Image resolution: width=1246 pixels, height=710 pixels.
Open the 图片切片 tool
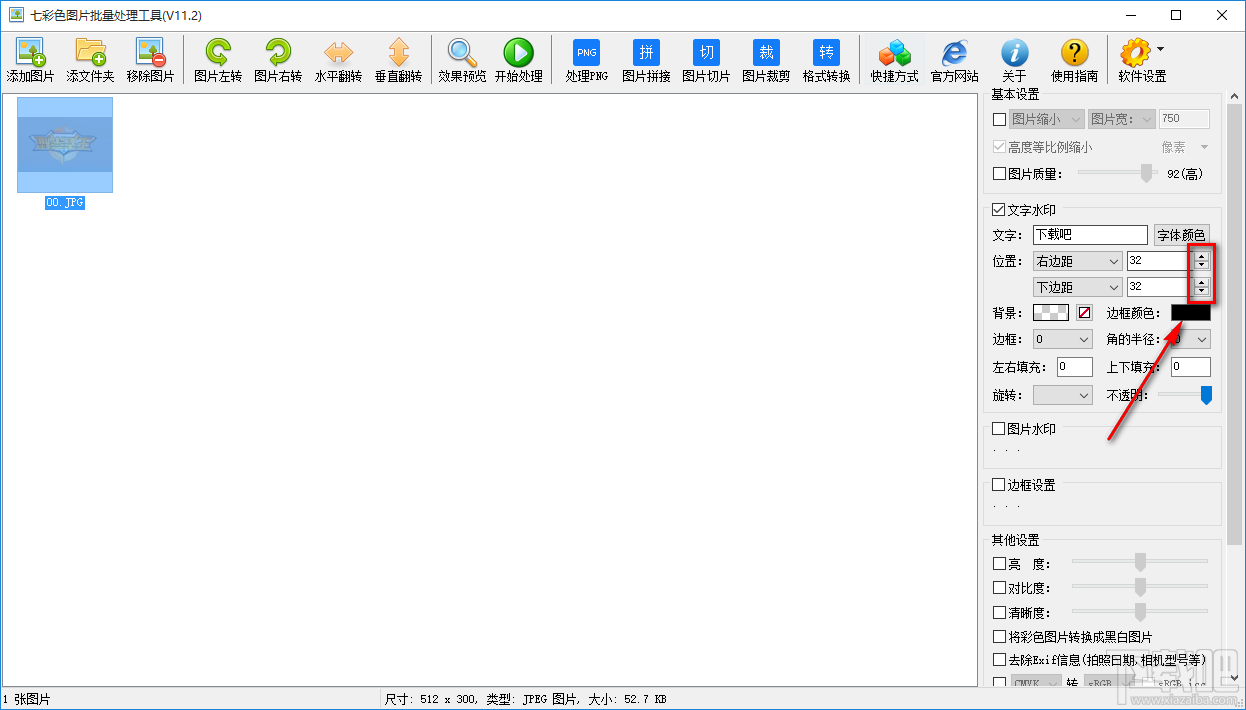pyautogui.click(x=706, y=52)
